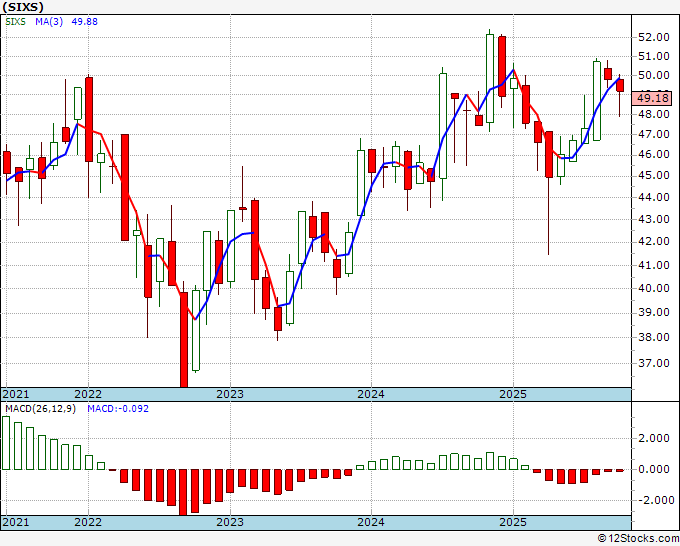Click 2022 on the MACD panel timeline

[88, 522]
